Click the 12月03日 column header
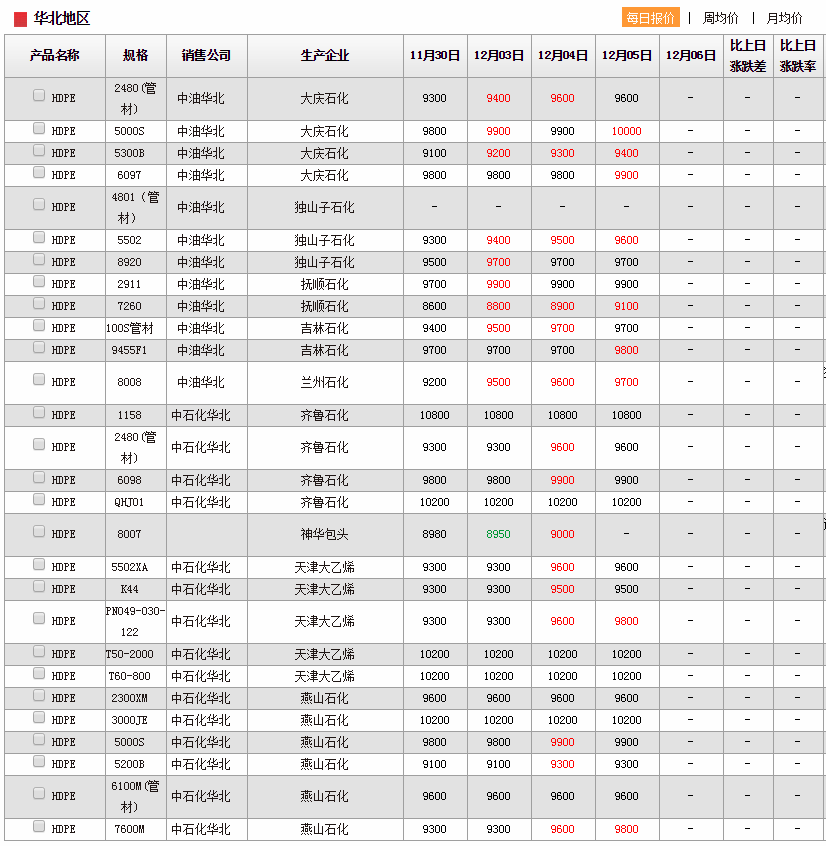The height and width of the screenshot is (846, 826). pyautogui.click(x=499, y=56)
